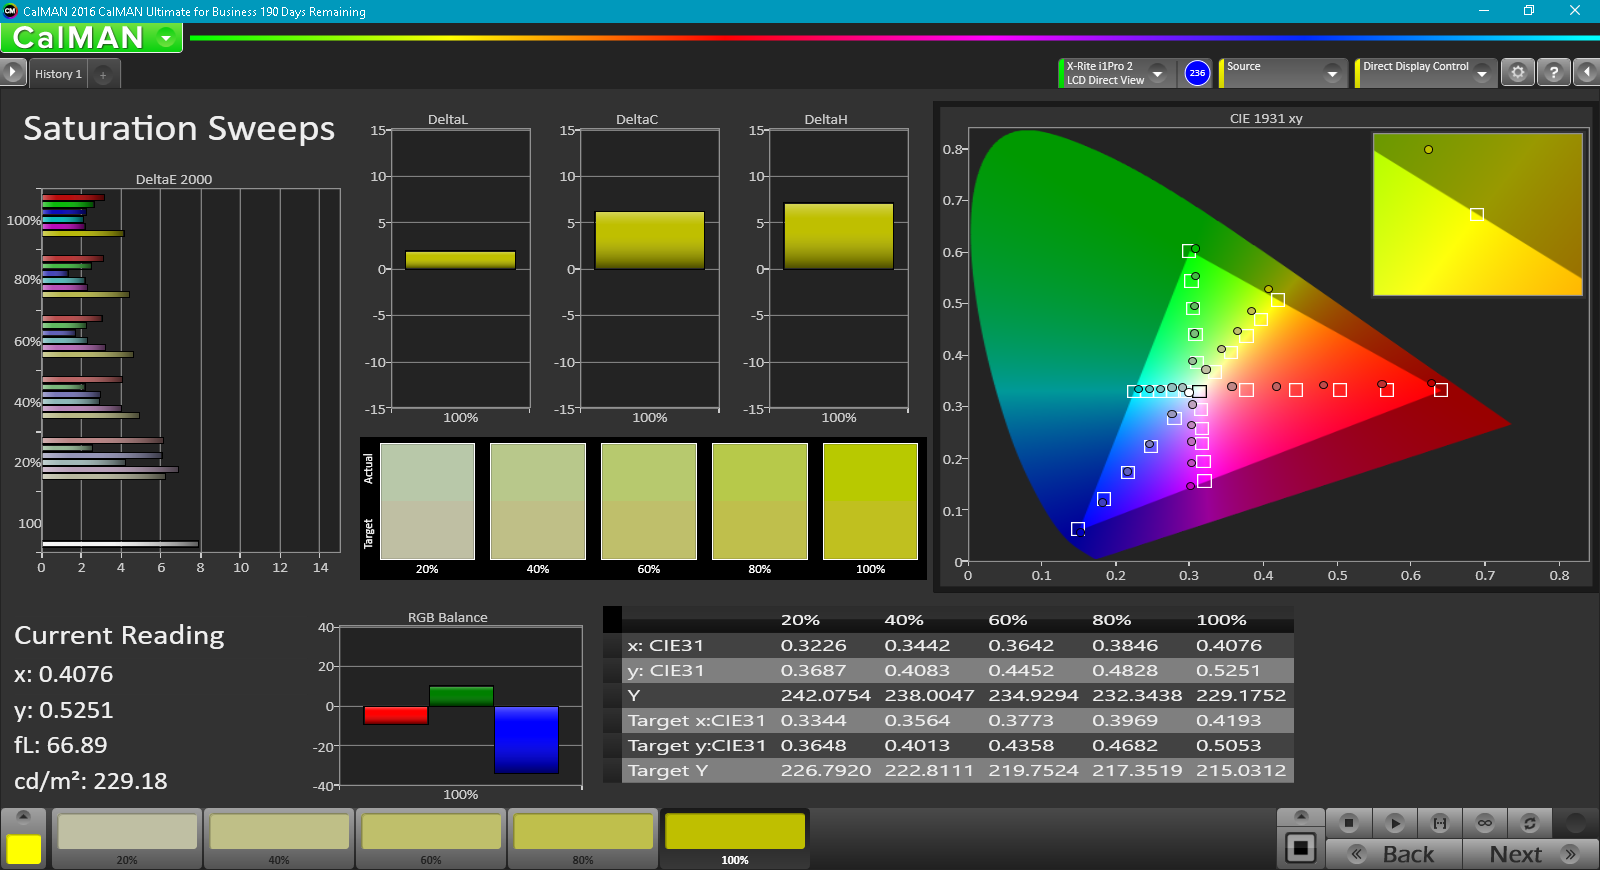Click the blue 236 meter indicator
This screenshot has height=870, width=1600.
pyautogui.click(x=1197, y=73)
